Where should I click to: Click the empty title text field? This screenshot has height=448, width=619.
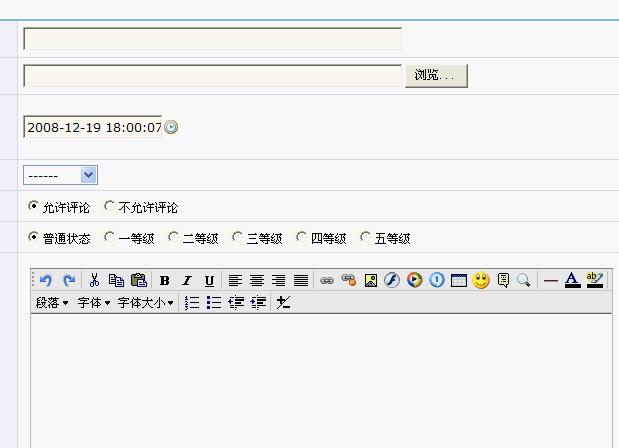212,39
